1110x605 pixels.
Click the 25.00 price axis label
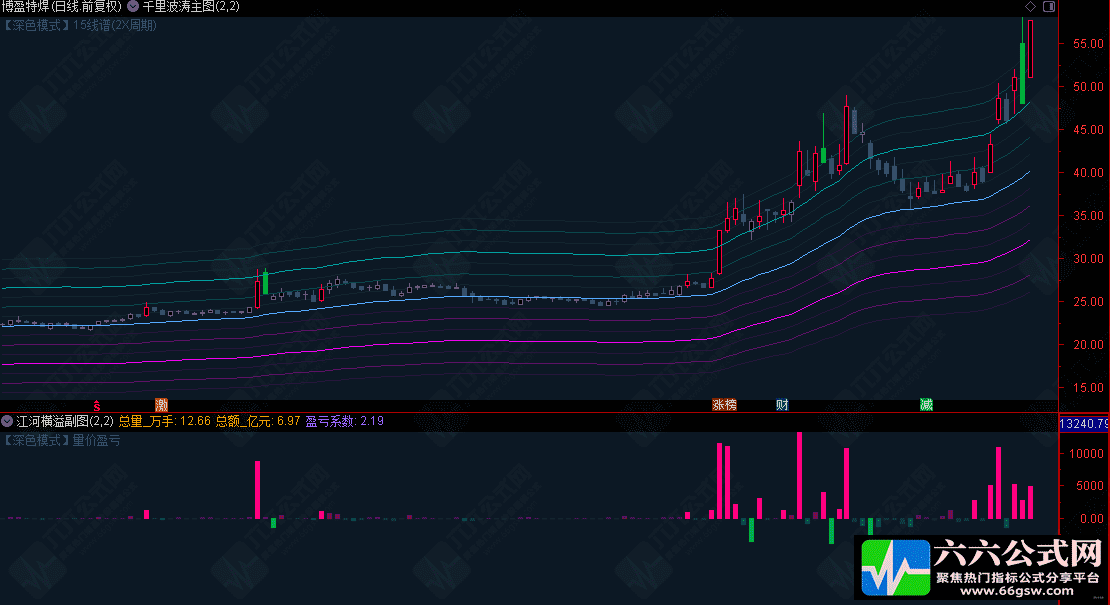pyautogui.click(x=1088, y=302)
